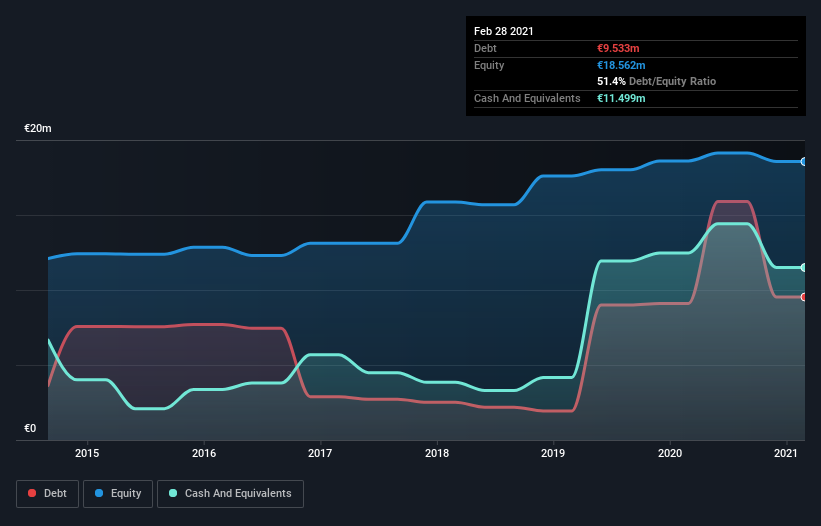Click Cash And Equivalents label in tooltip
821x526 pixels.
coord(527,98)
